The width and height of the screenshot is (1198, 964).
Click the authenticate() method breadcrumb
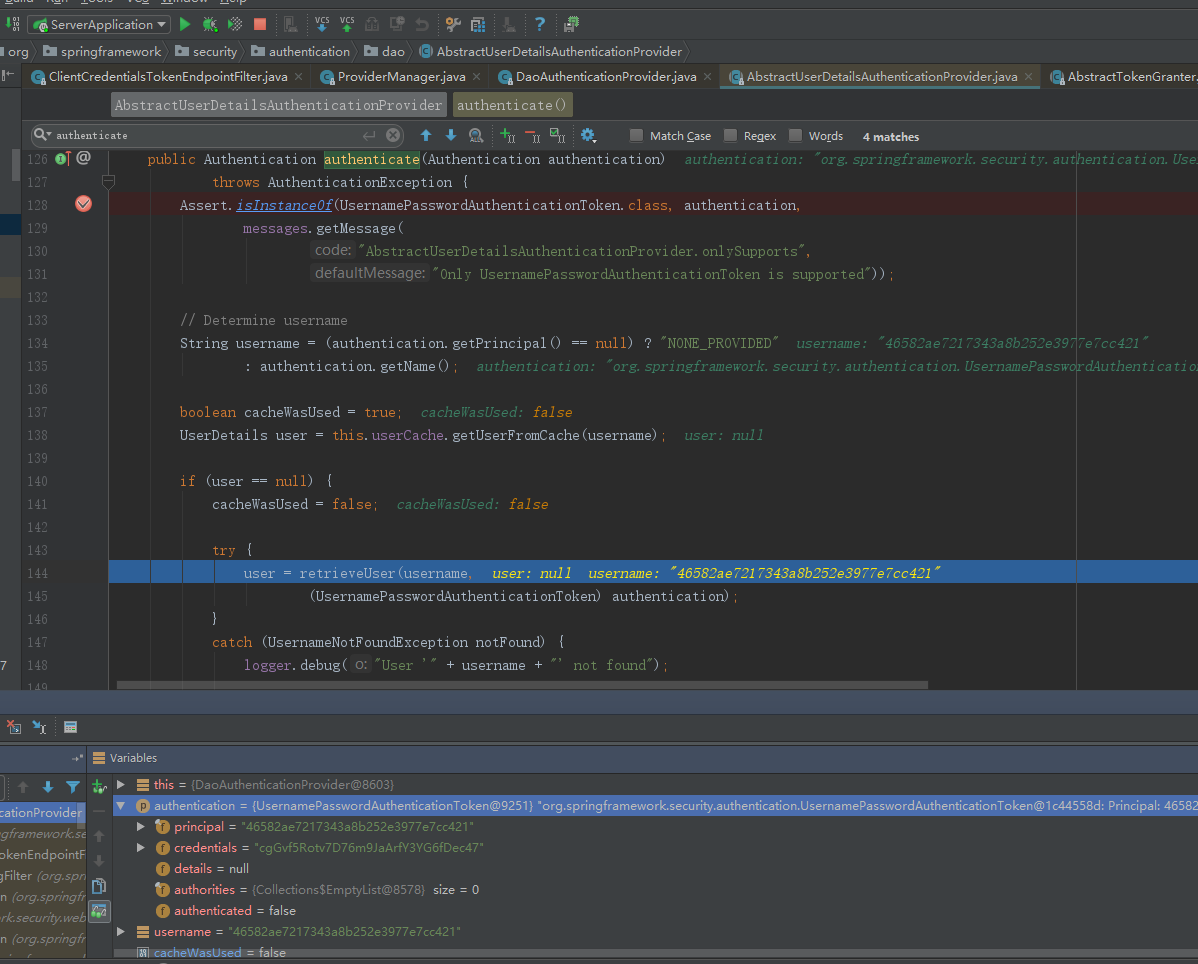pyautogui.click(x=512, y=105)
